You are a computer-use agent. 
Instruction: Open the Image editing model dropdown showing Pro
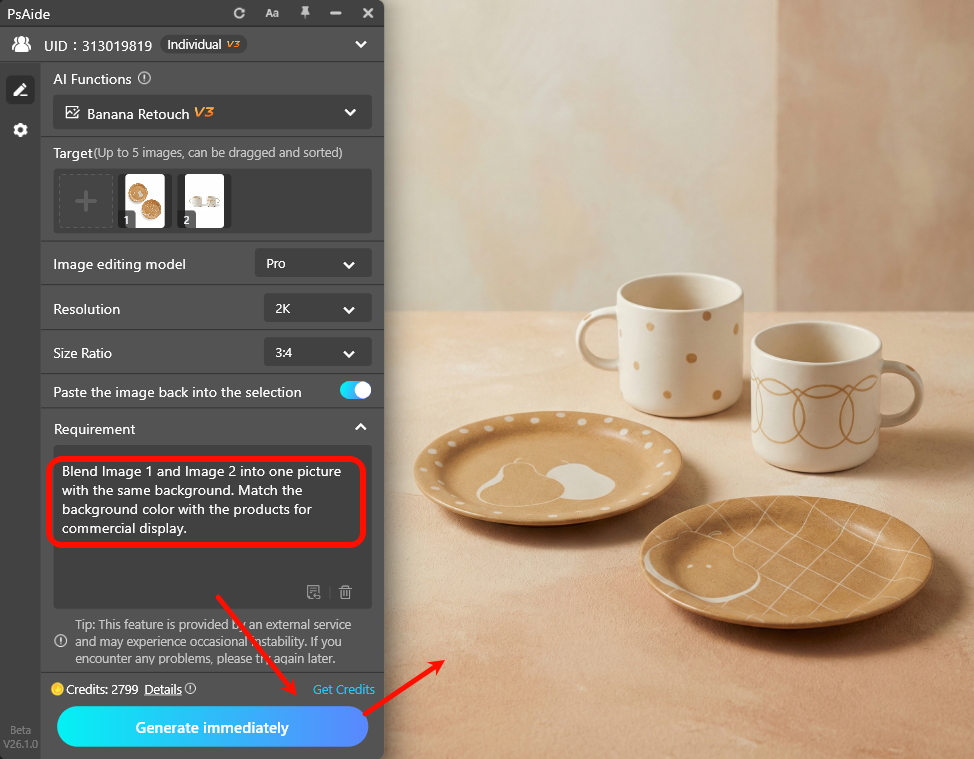click(x=313, y=263)
